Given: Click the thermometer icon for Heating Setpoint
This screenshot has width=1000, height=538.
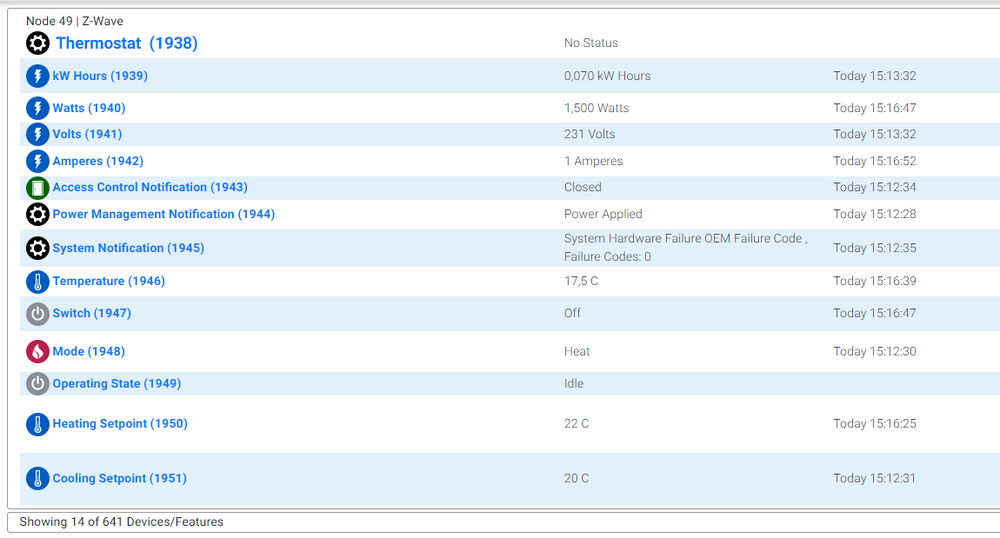Looking at the screenshot, I should coord(37,424).
